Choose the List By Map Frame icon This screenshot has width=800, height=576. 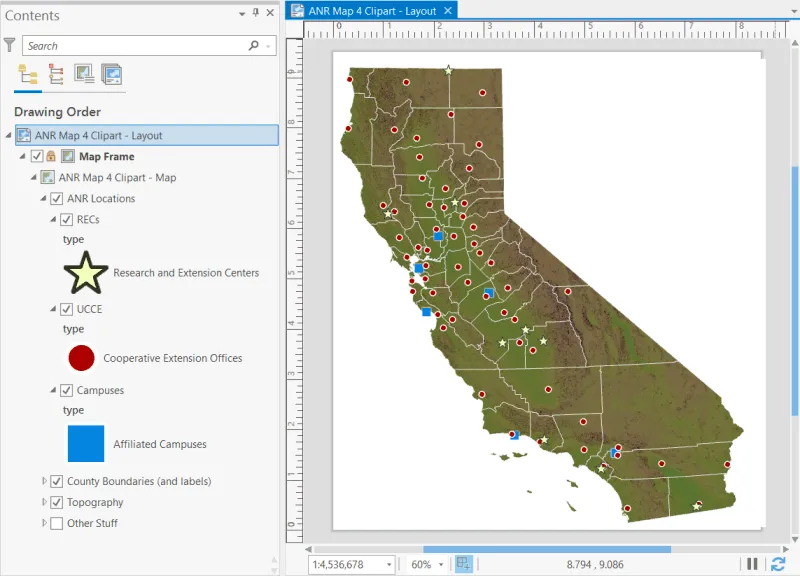point(84,75)
